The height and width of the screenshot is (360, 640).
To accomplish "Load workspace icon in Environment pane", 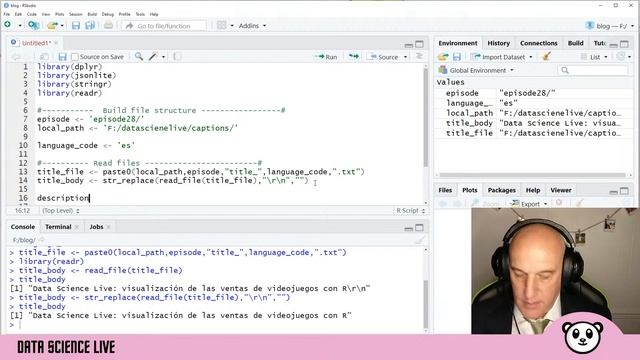I will [443, 57].
